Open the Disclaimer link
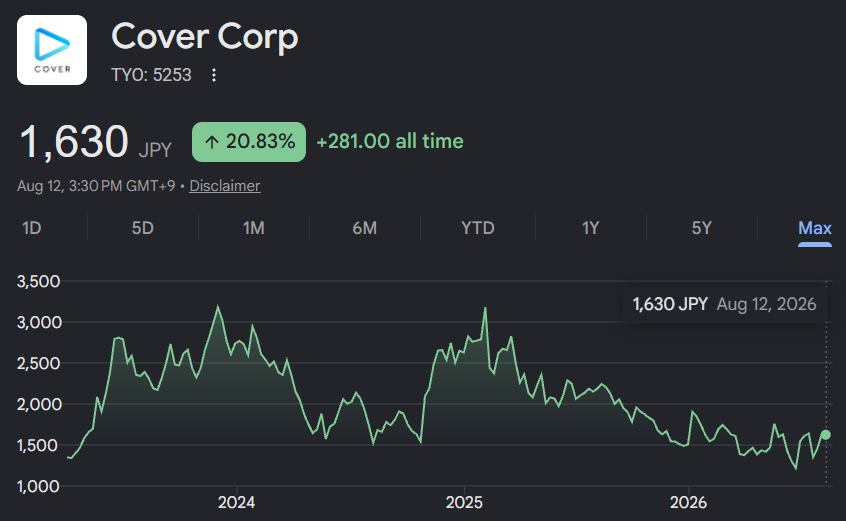Viewport: 846px width, 521px height. click(x=224, y=186)
